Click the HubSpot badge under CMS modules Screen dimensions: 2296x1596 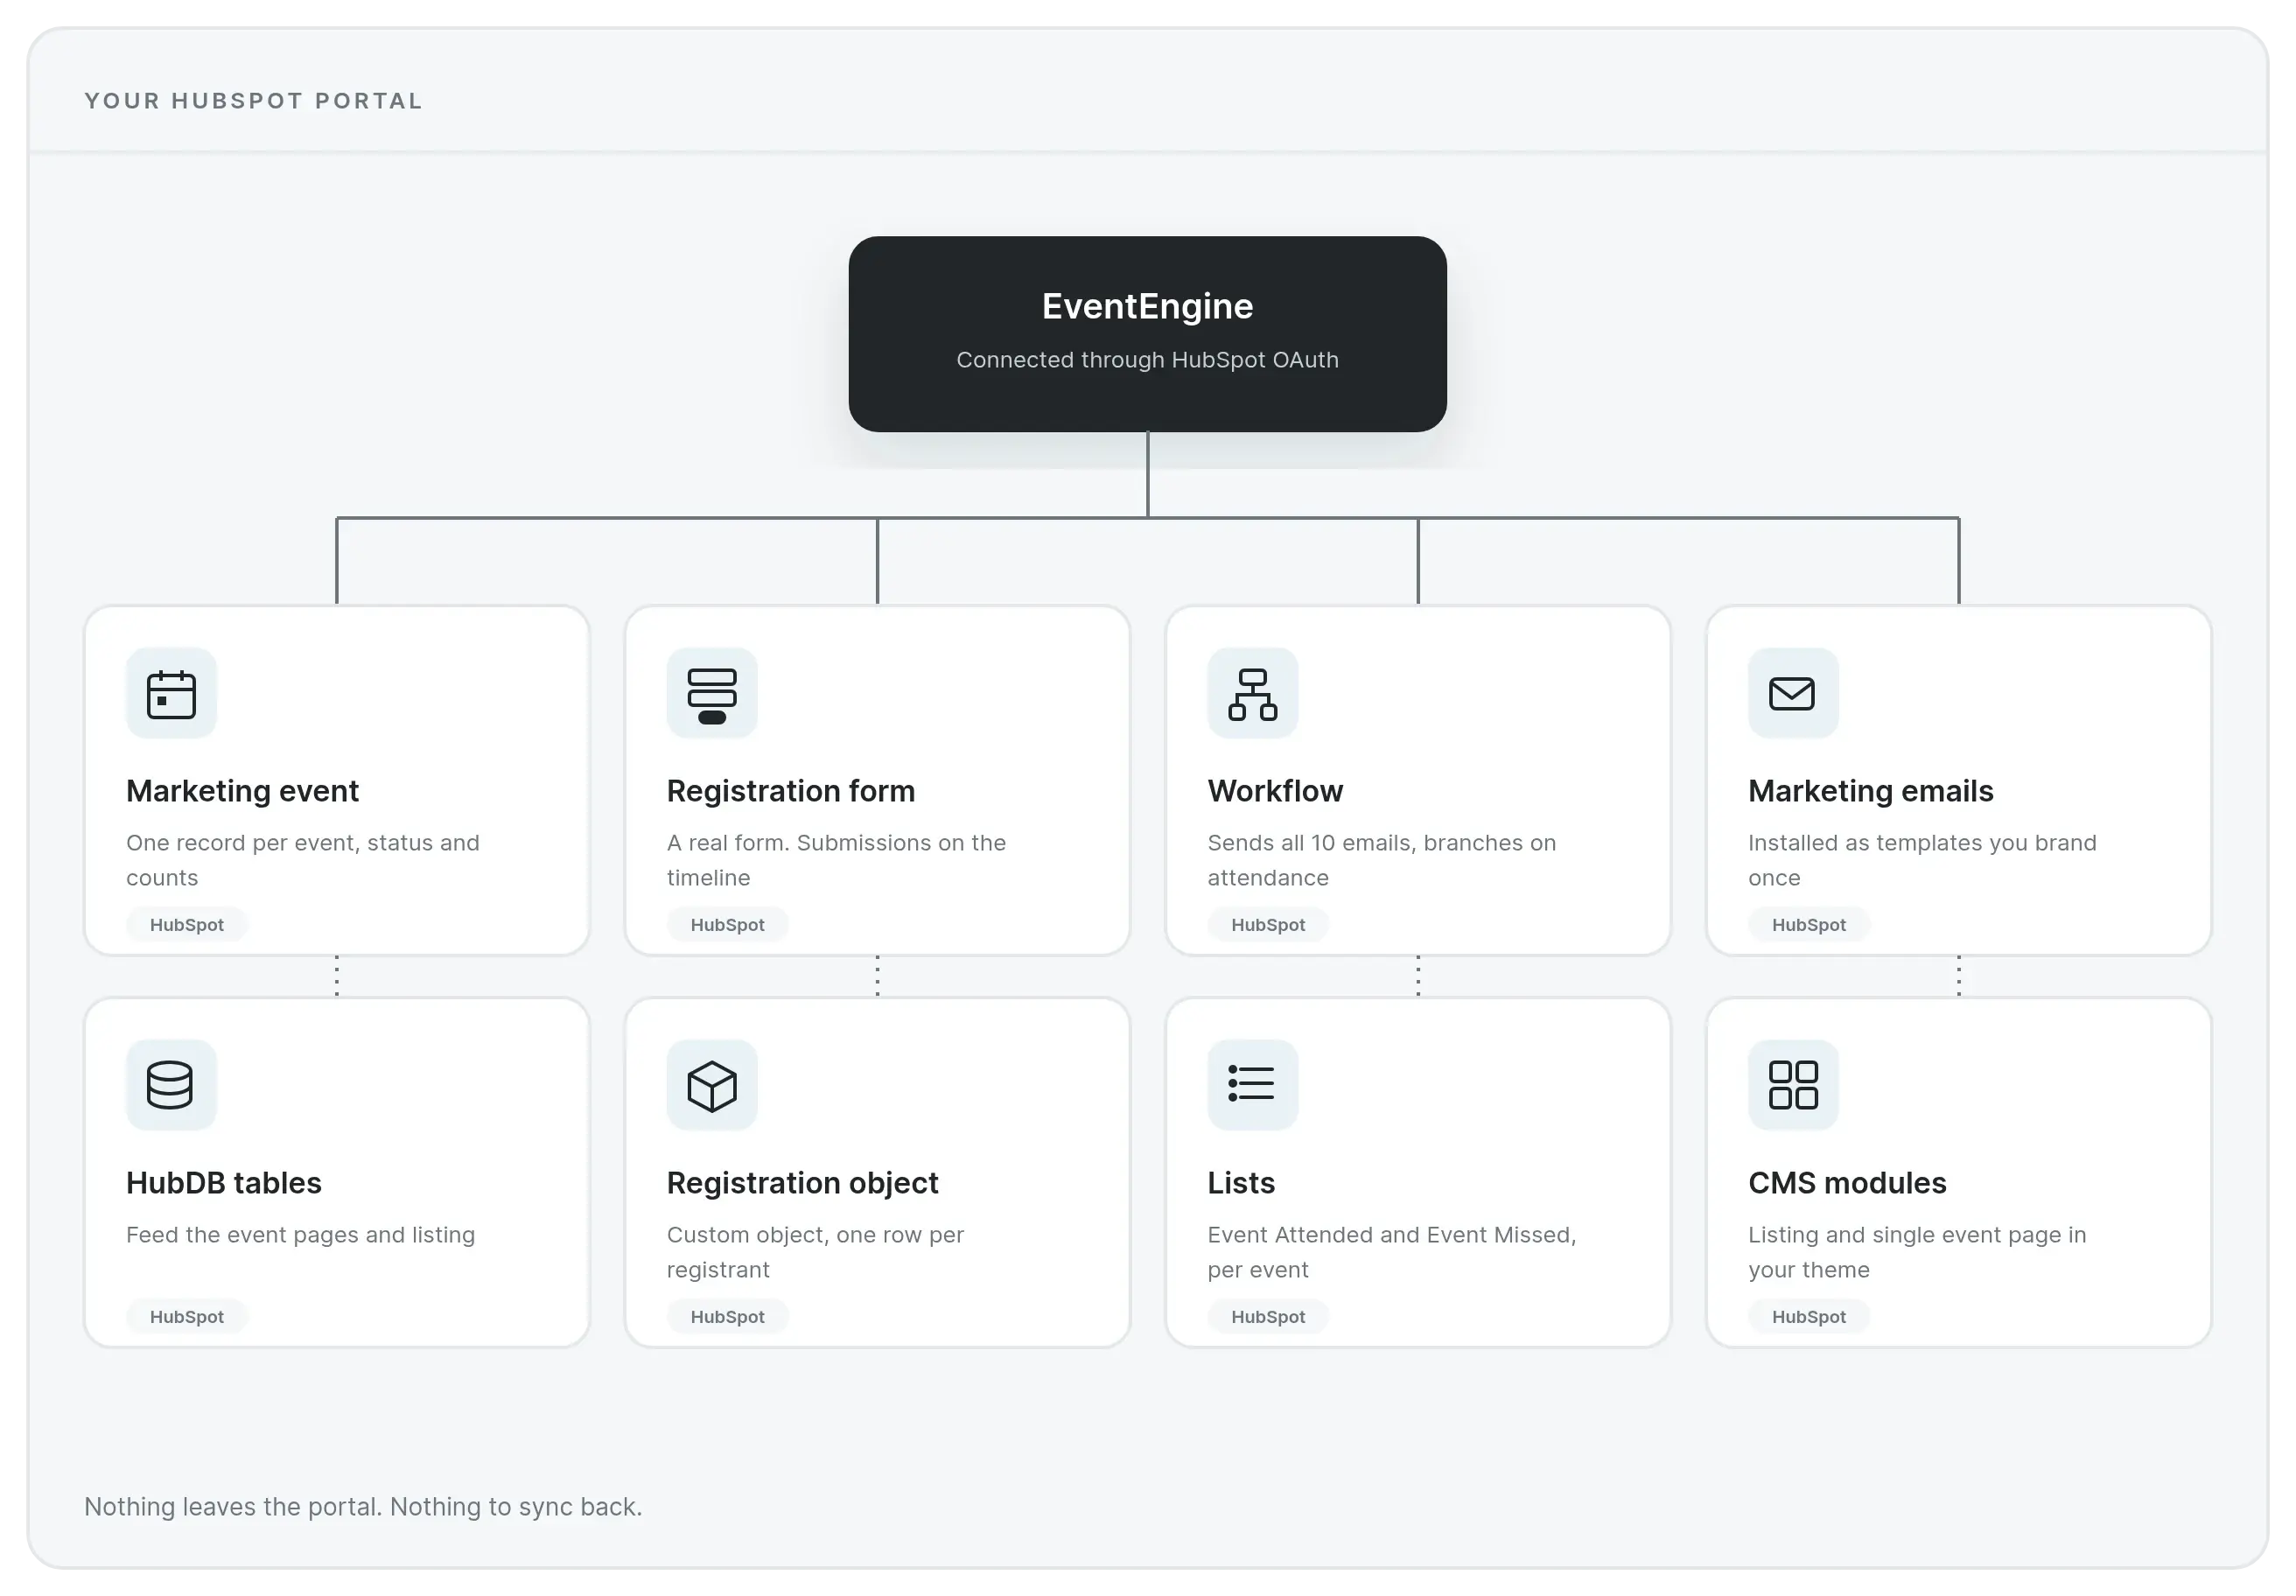click(1809, 1317)
